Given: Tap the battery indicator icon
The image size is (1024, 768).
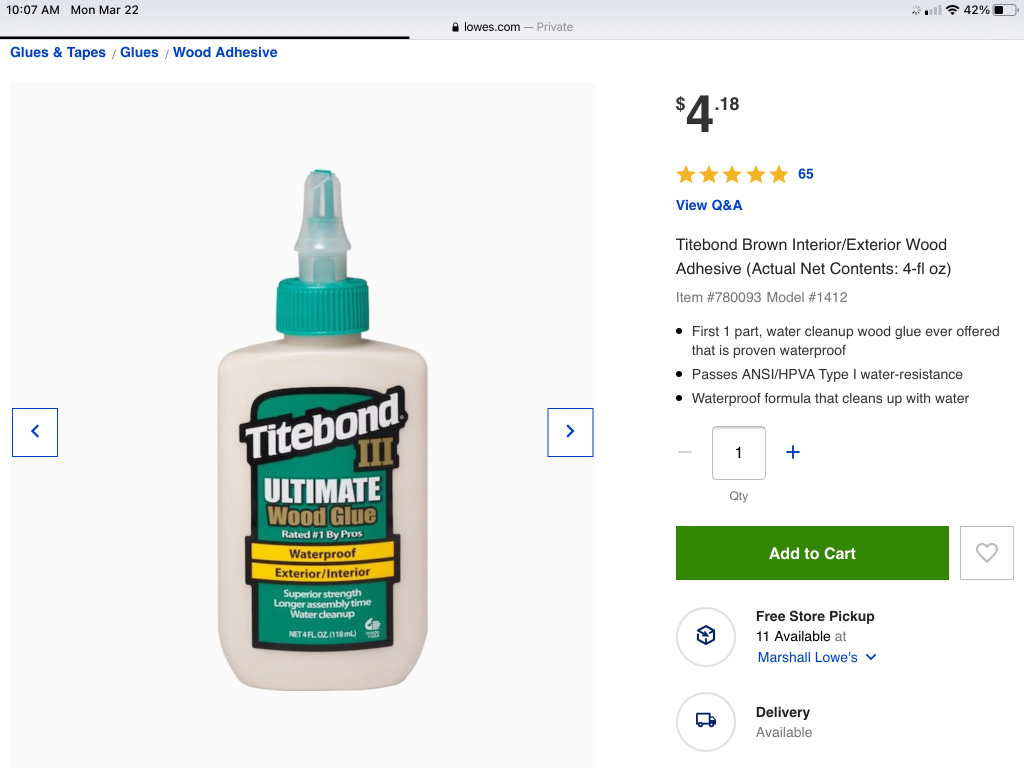Looking at the screenshot, I should coord(1004,10).
